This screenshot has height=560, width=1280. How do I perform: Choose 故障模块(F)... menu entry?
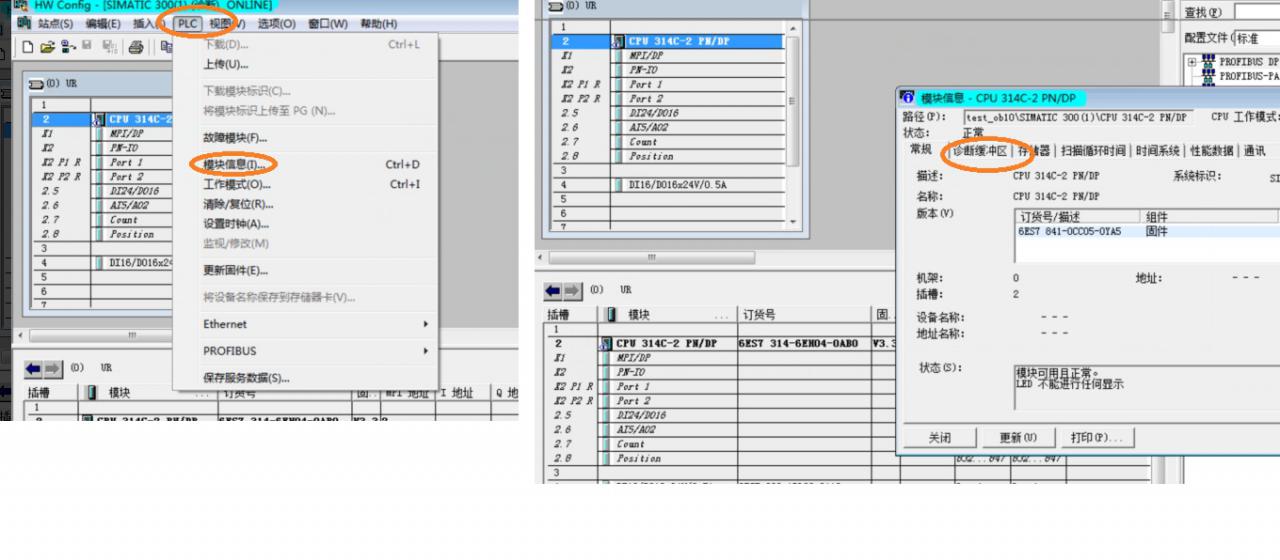click(x=305, y=138)
